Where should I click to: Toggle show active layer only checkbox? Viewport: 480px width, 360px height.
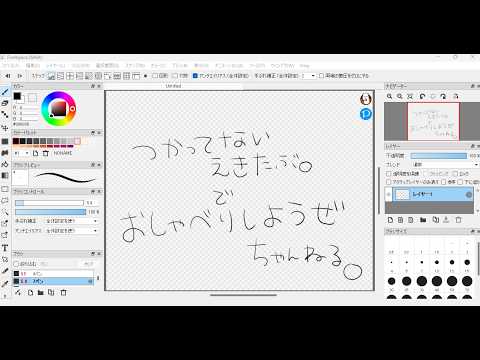pos(389,182)
